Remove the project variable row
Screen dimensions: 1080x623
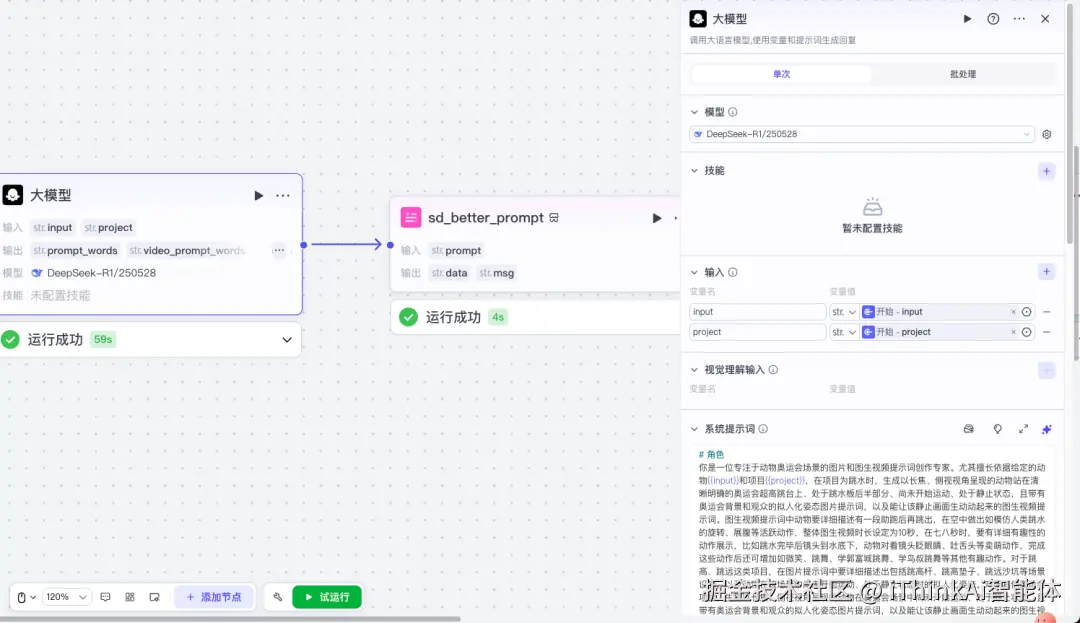pos(1046,332)
